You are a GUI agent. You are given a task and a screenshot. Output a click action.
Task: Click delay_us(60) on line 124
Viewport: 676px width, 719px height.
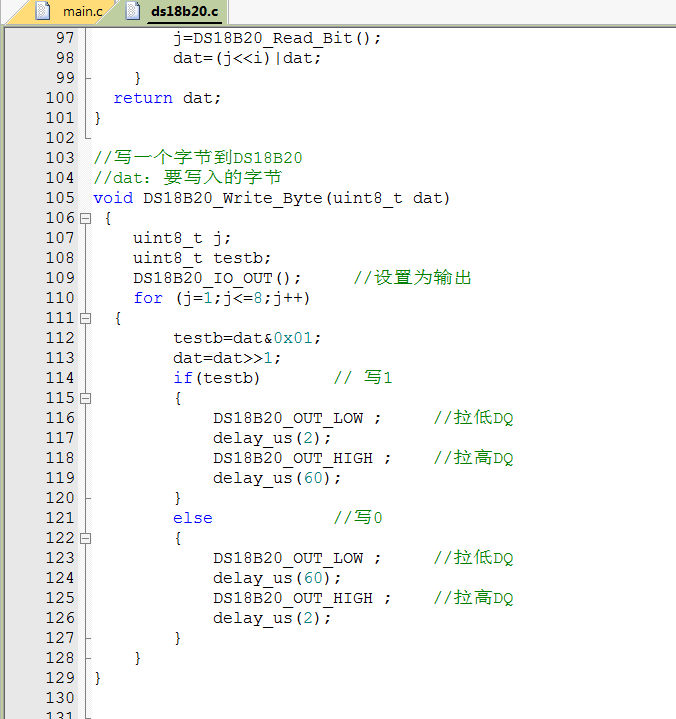(x=272, y=578)
